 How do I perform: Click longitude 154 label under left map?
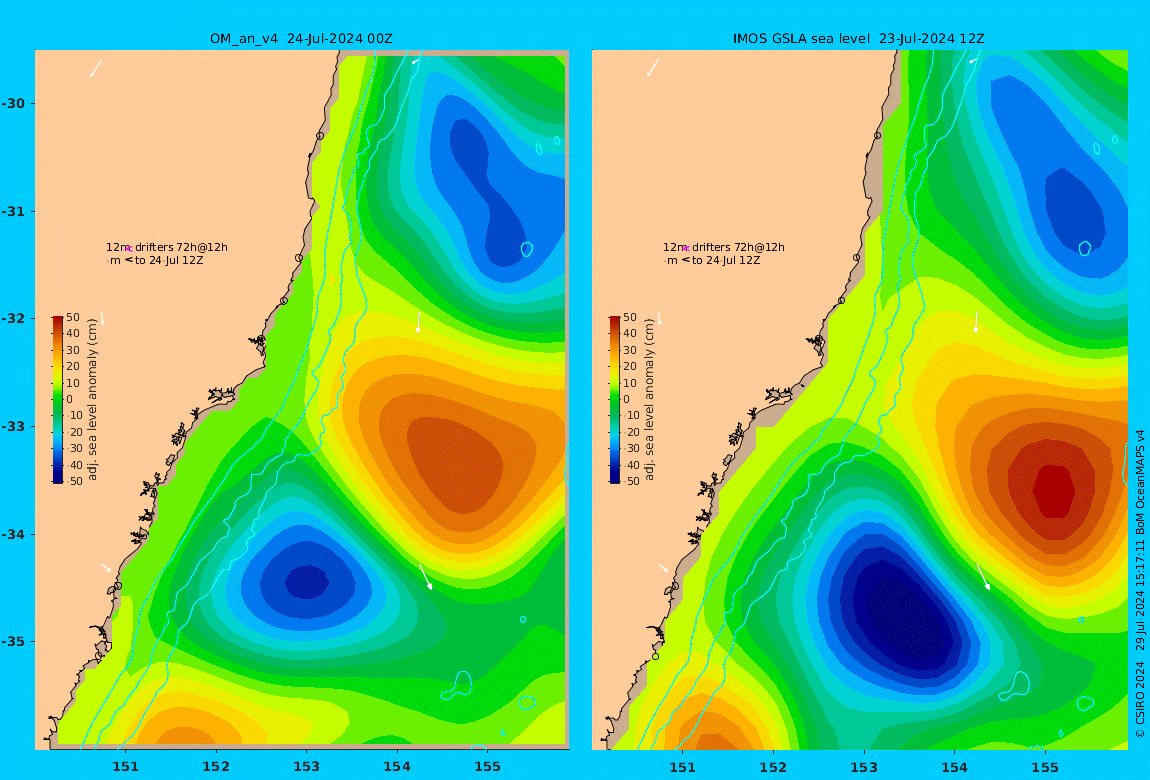(397, 767)
